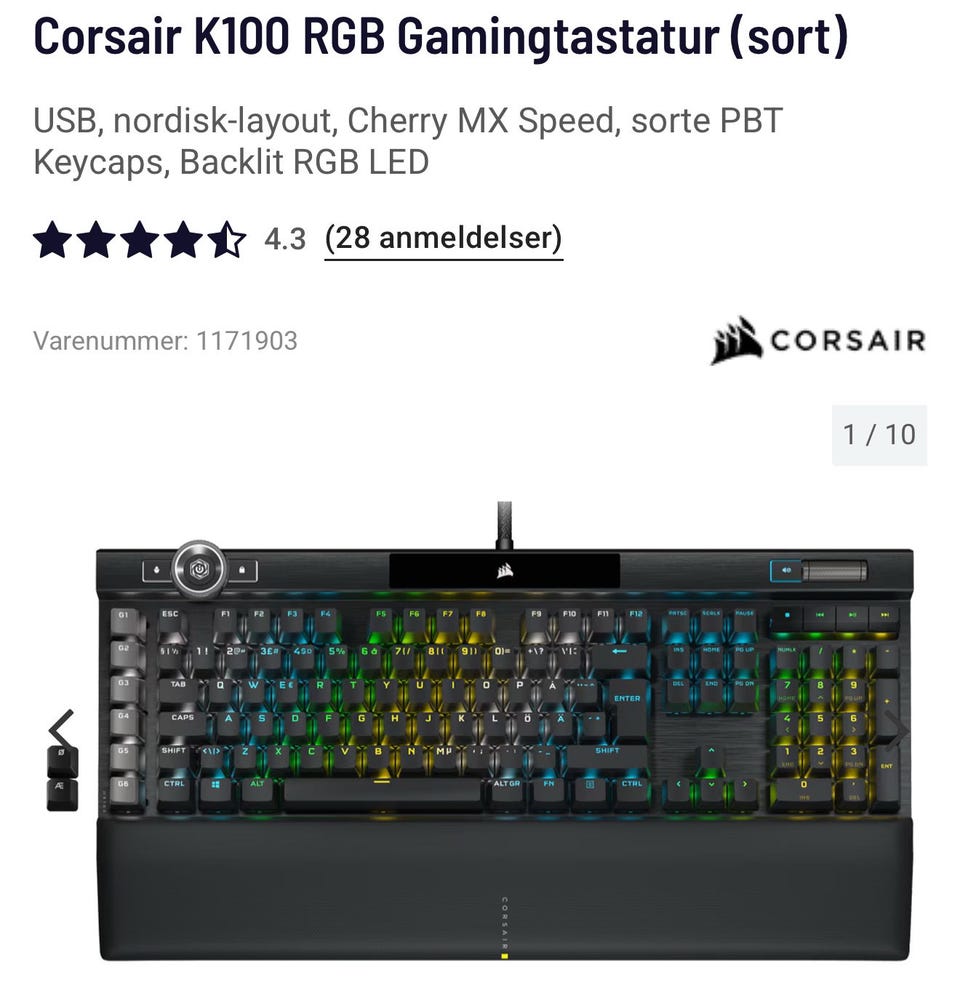Select the Corsair K100 RGB Gamingtastatur title

441,37
